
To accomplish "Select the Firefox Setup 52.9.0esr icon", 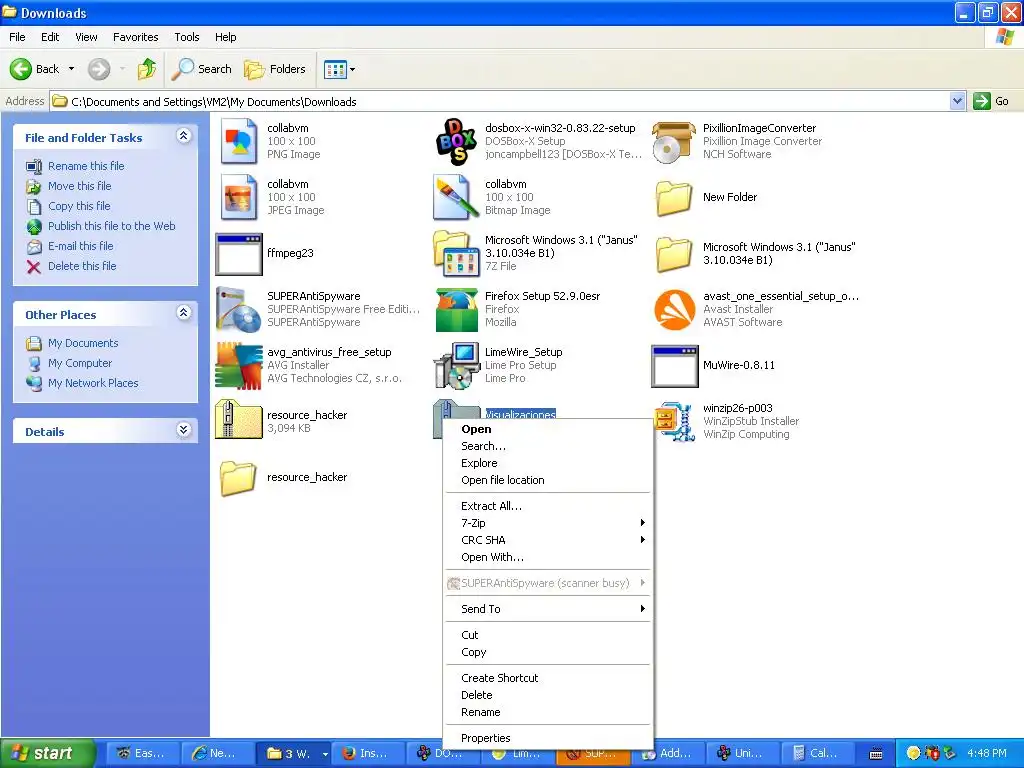I will 456,310.
